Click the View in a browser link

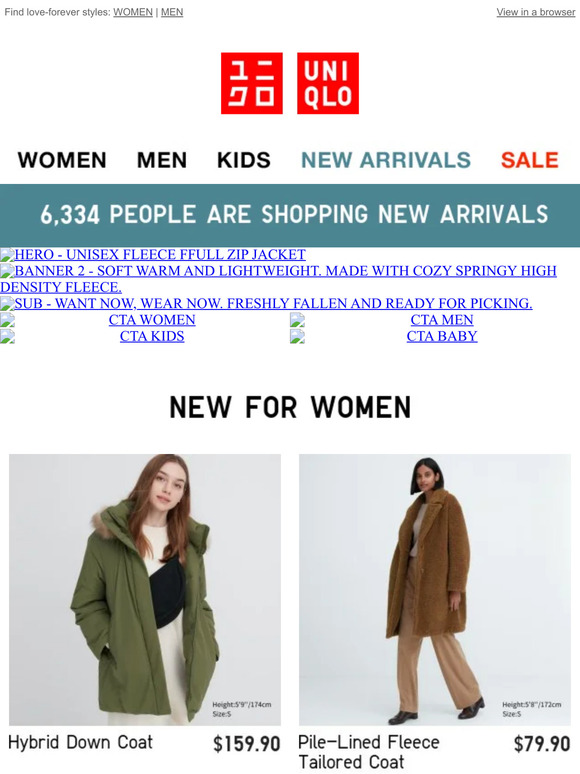536,12
